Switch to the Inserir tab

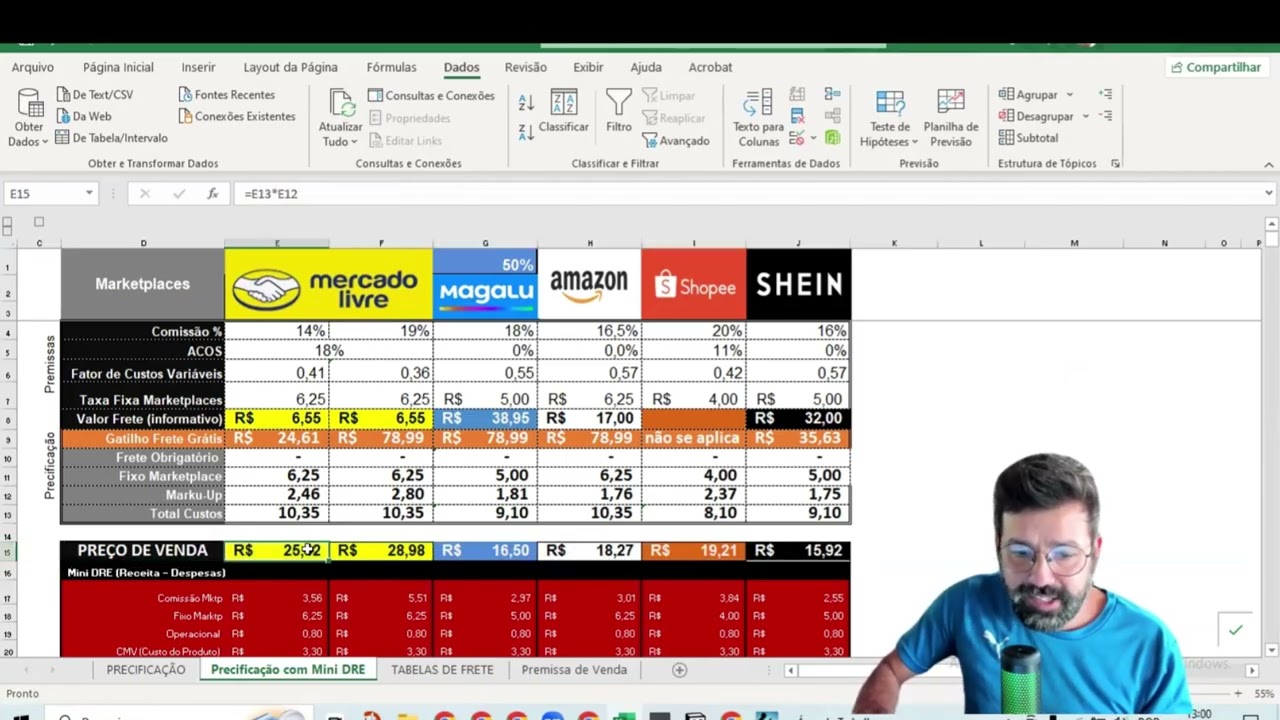198,67
